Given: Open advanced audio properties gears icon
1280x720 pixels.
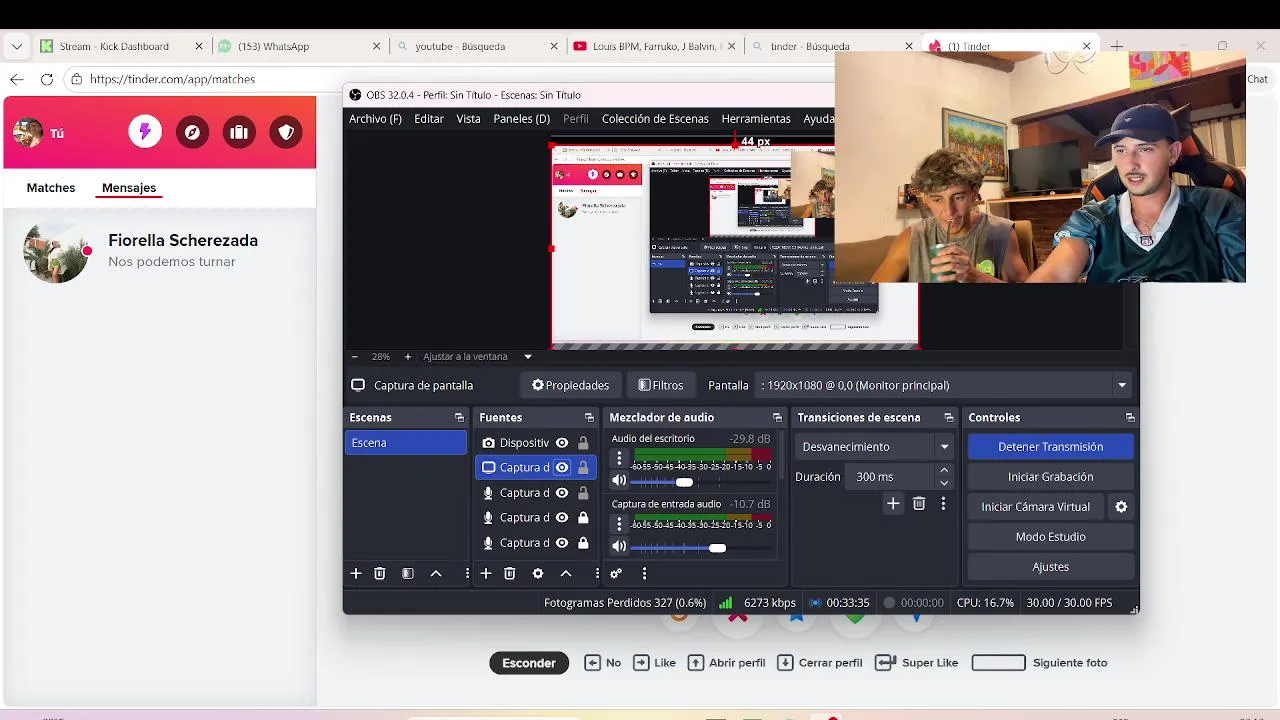Looking at the screenshot, I should click(616, 573).
